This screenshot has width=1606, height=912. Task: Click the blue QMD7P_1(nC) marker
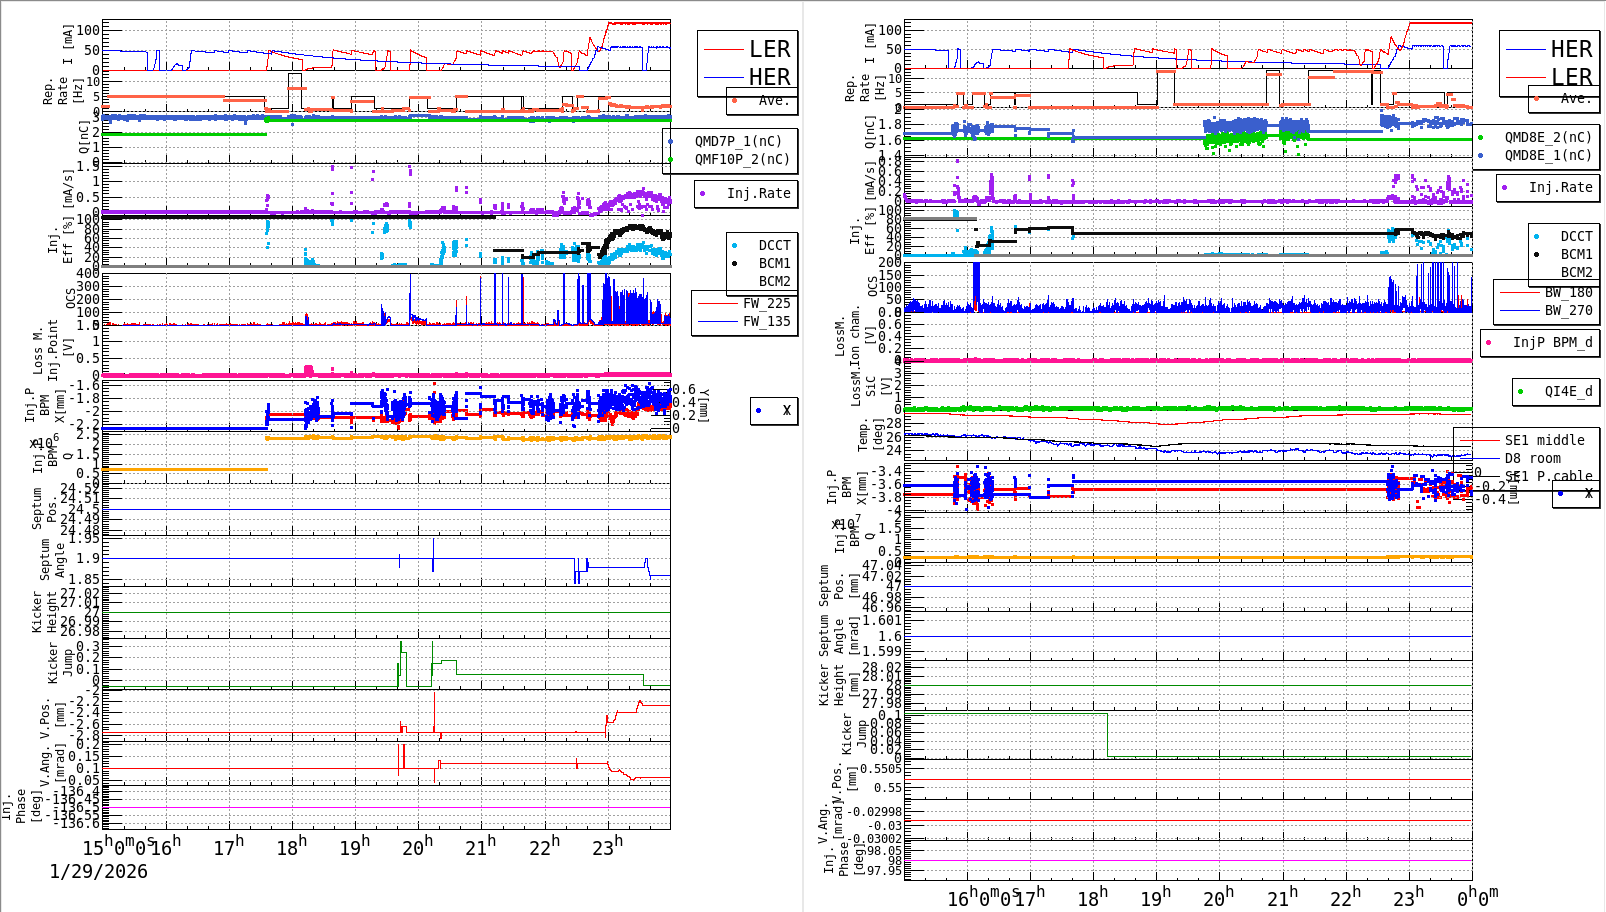pyautogui.click(x=672, y=140)
